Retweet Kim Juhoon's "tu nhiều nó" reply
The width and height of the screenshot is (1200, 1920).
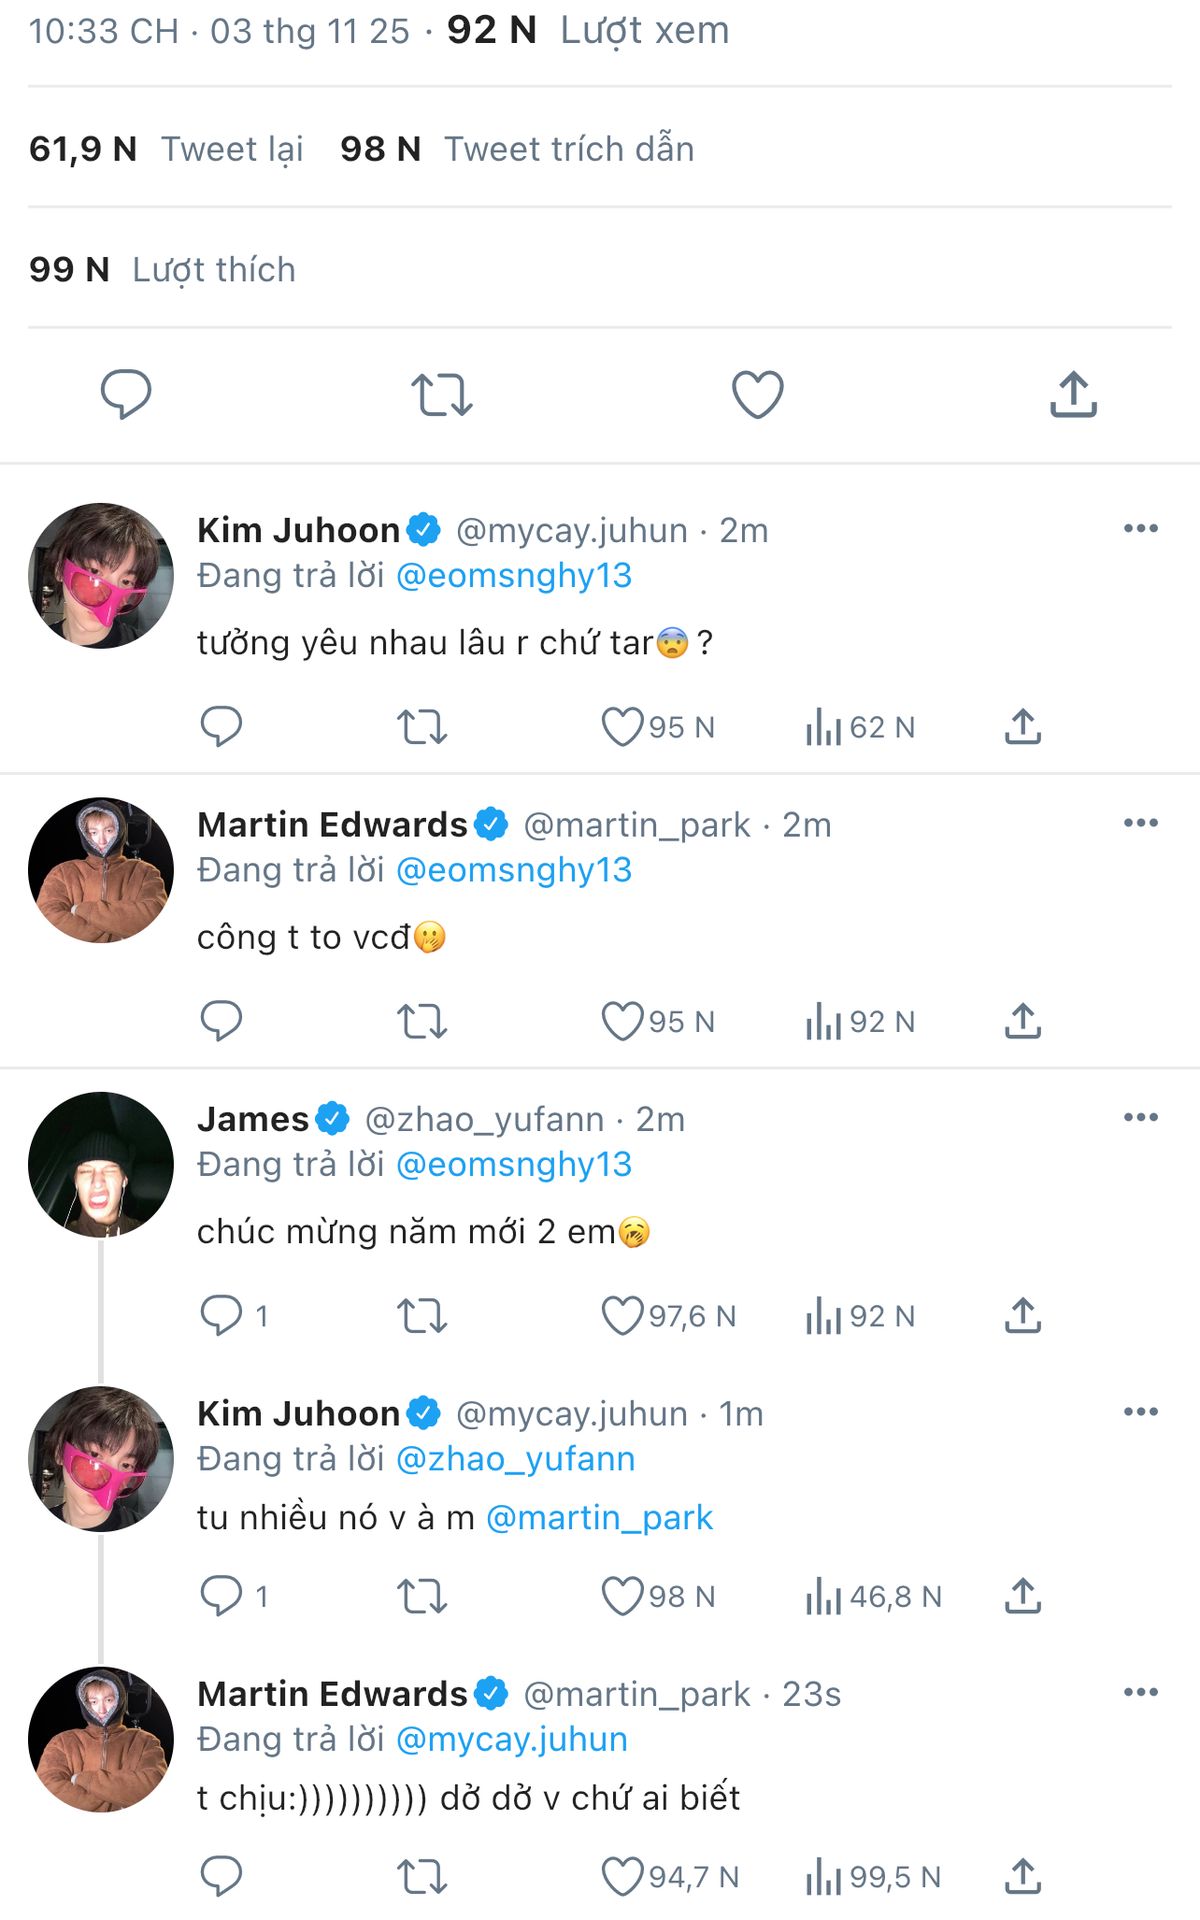click(x=422, y=1597)
